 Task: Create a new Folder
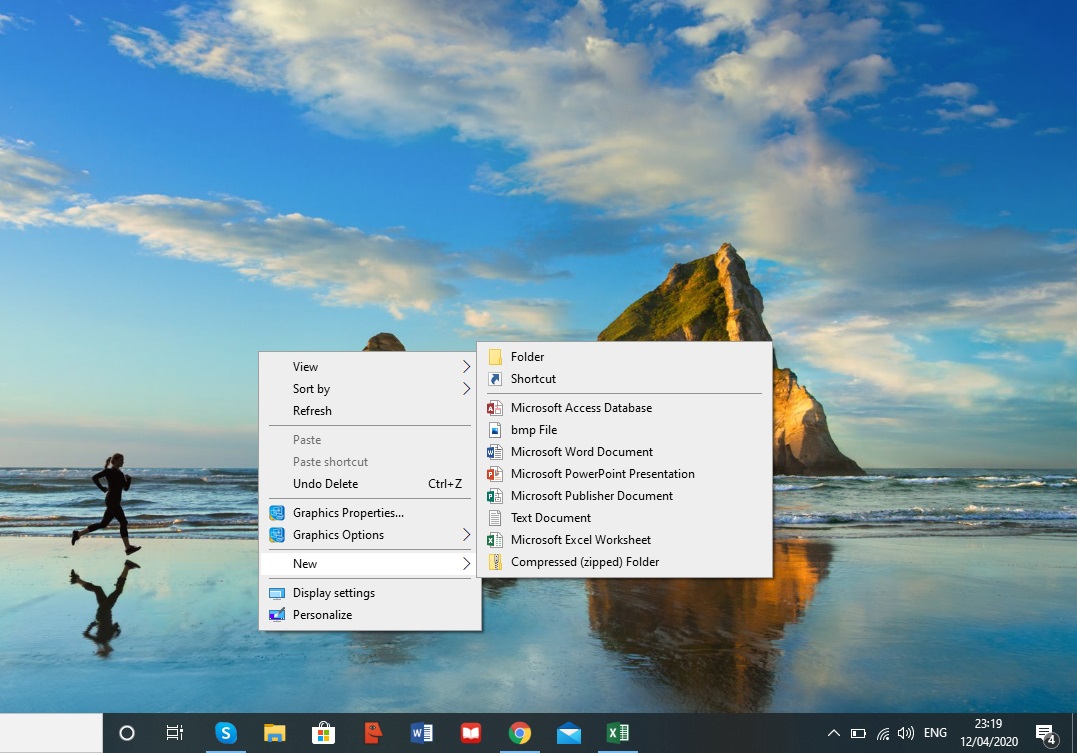coord(530,356)
